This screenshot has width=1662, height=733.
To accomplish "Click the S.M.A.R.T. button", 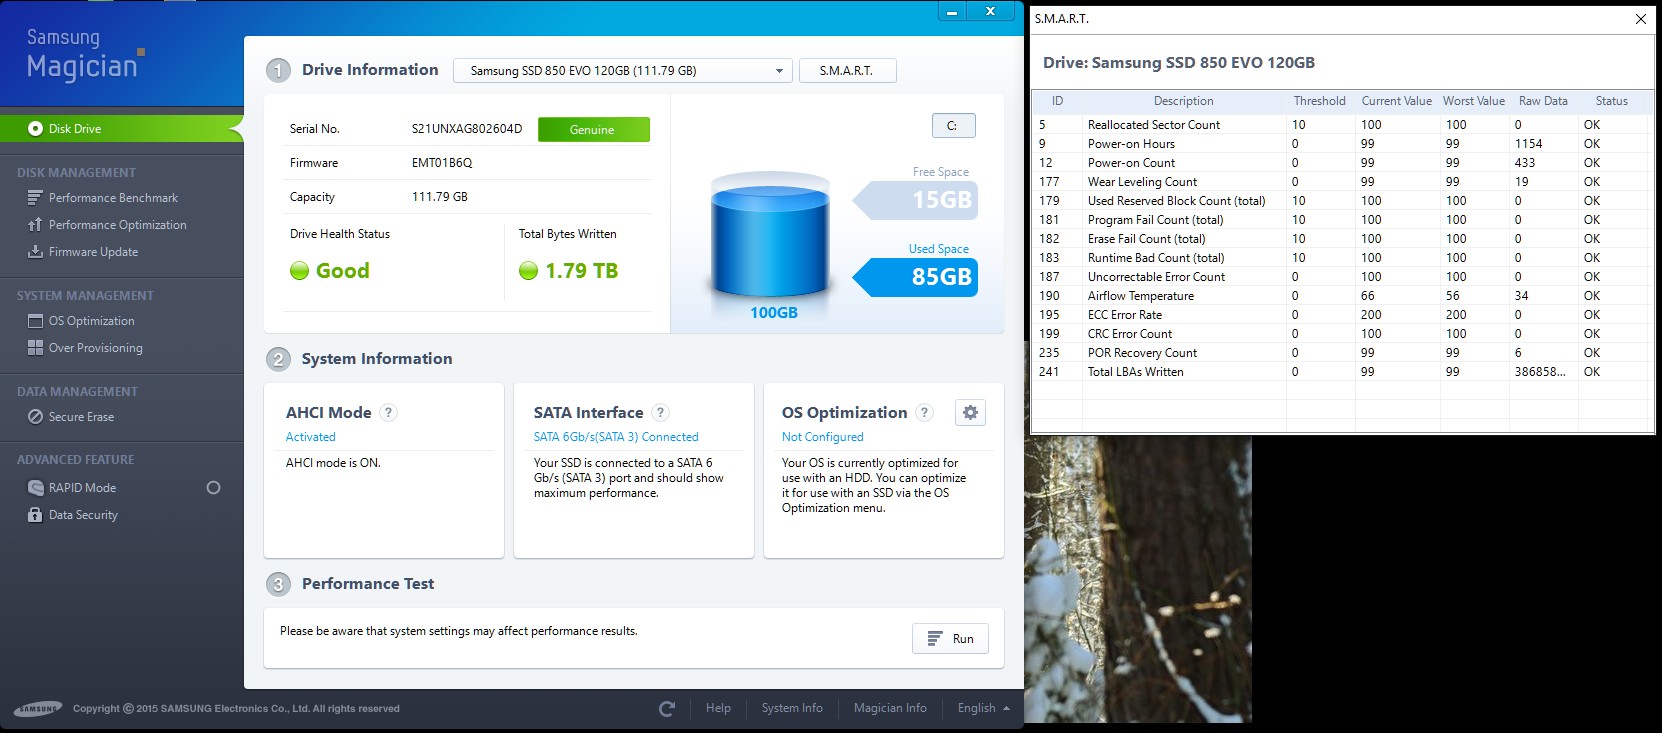I will 847,71.
